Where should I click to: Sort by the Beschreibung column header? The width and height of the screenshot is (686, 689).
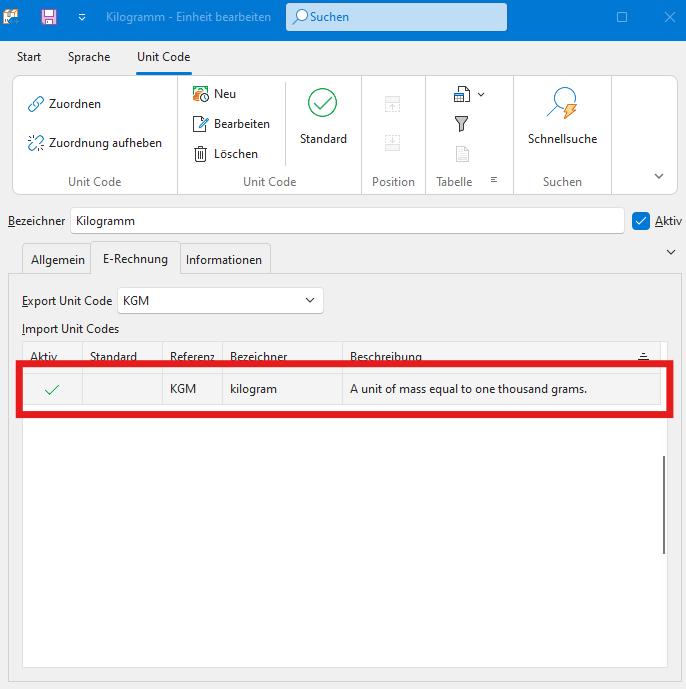pyautogui.click(x=386, y=357)
